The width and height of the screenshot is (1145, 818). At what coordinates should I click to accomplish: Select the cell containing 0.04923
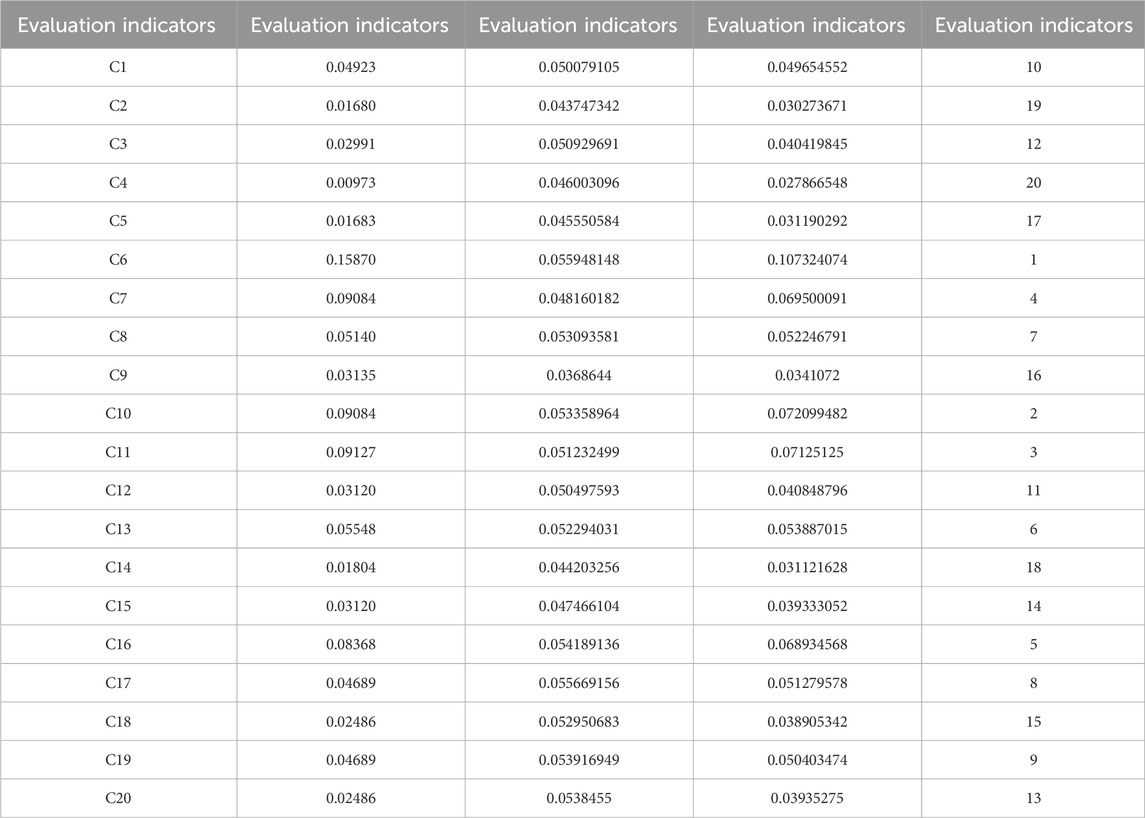[x=350, y=67]
